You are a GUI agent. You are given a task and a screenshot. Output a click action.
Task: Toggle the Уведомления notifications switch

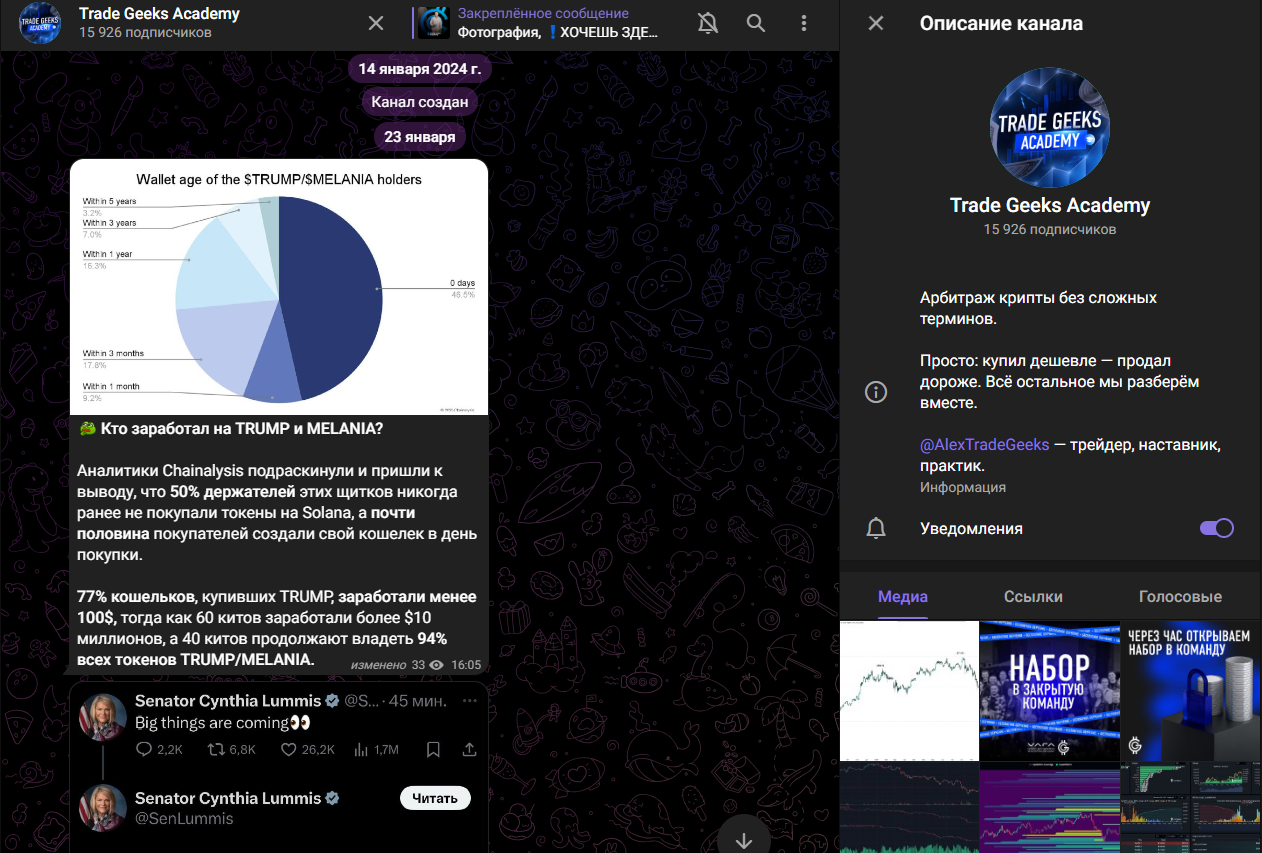(x=1217, y=528)
